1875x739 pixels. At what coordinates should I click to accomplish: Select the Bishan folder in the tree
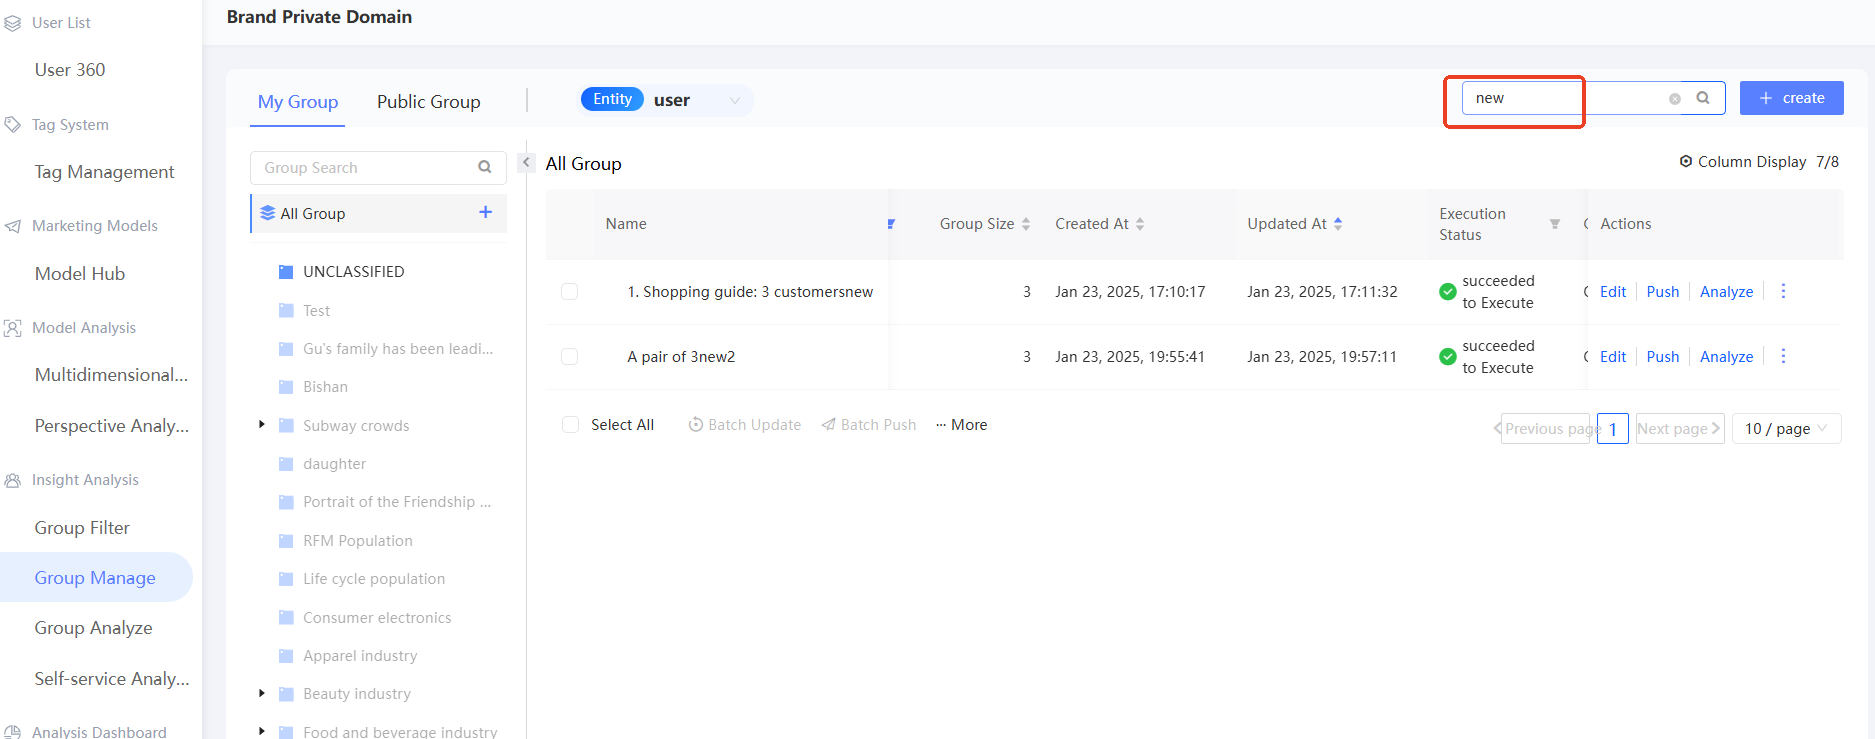(325, 387)
